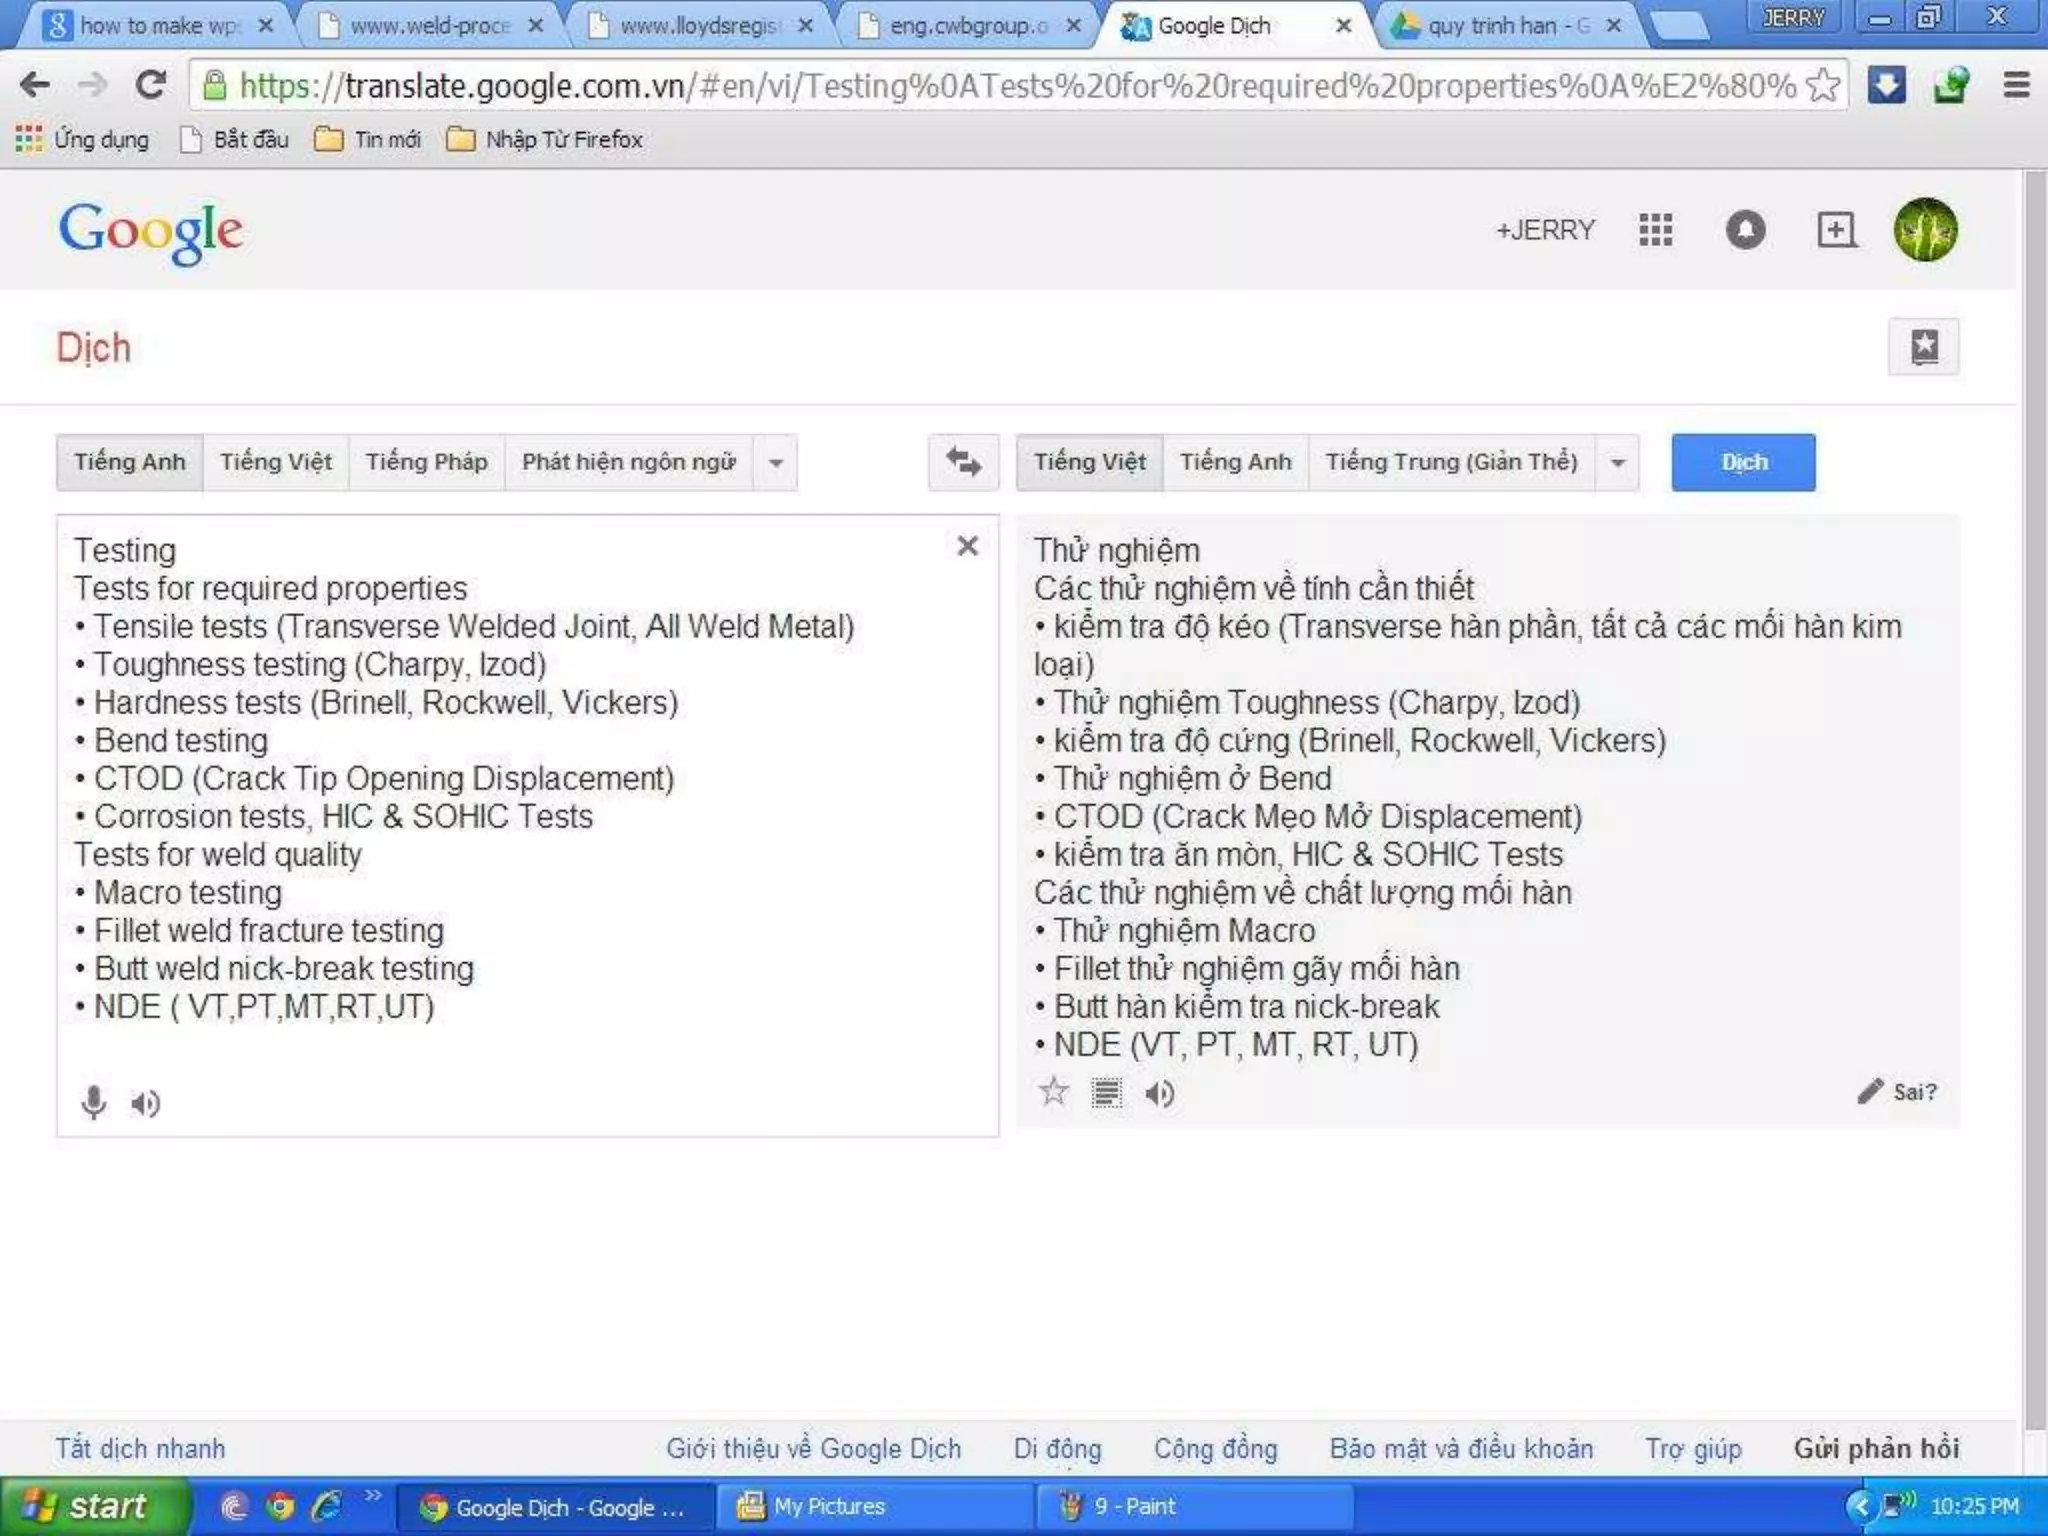
Task: Click the Tắt dịch nhanh link
Action: [140, 1448]
